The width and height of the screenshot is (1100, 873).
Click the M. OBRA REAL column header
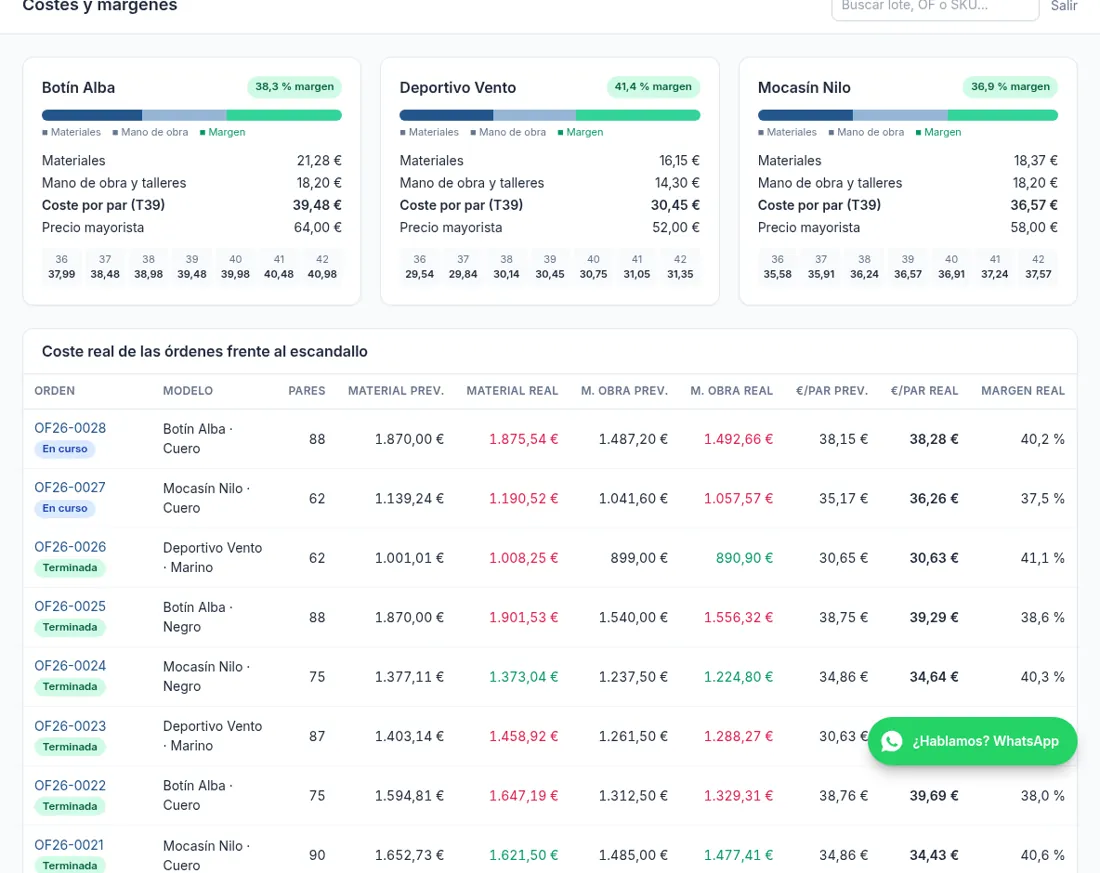pos(732,391)
